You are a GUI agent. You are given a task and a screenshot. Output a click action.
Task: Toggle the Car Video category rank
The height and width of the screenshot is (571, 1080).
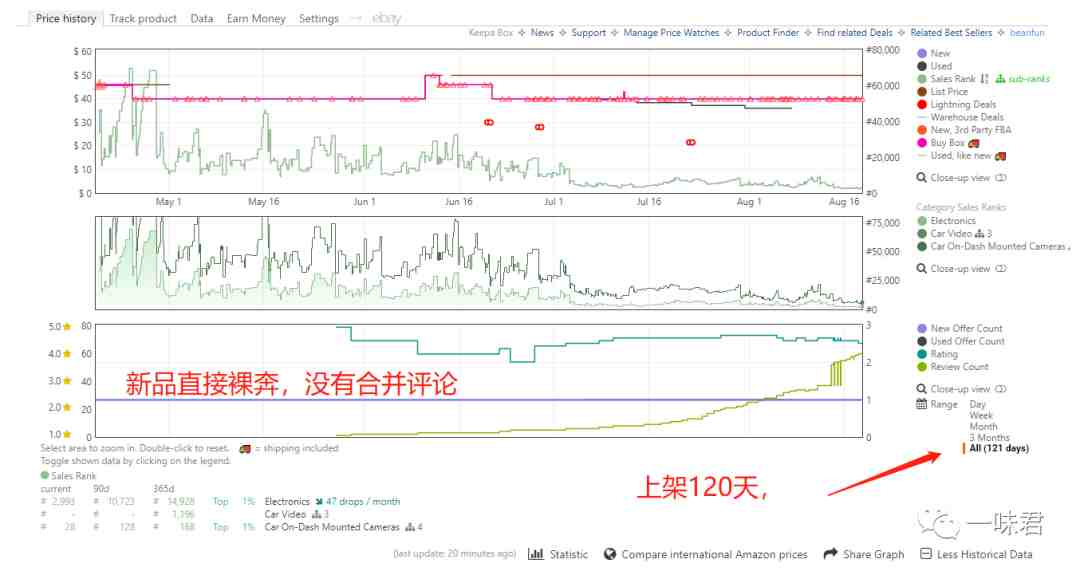[955, 233]
